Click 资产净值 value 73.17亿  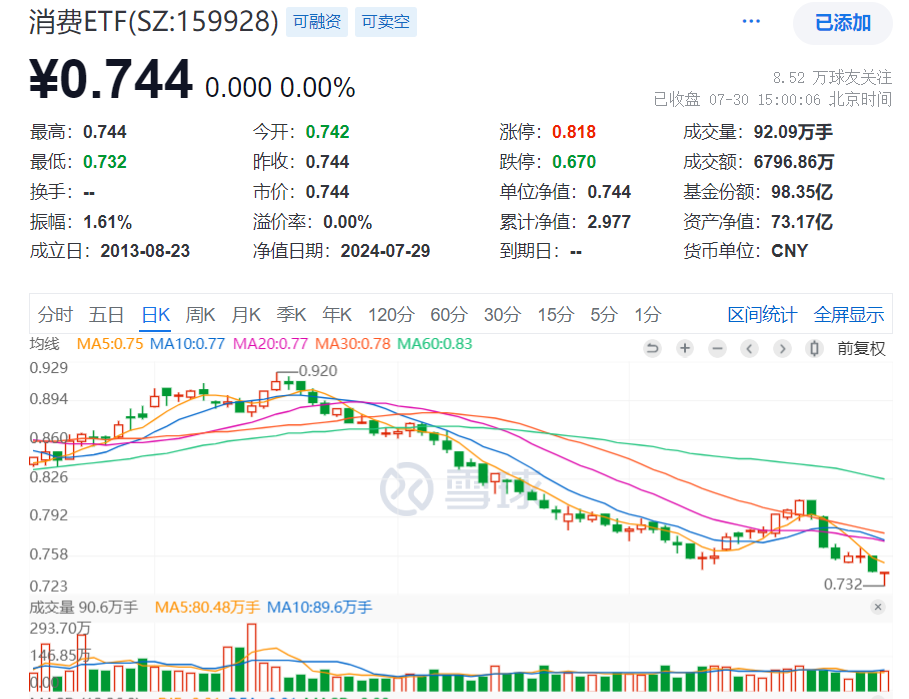[802, 221]
